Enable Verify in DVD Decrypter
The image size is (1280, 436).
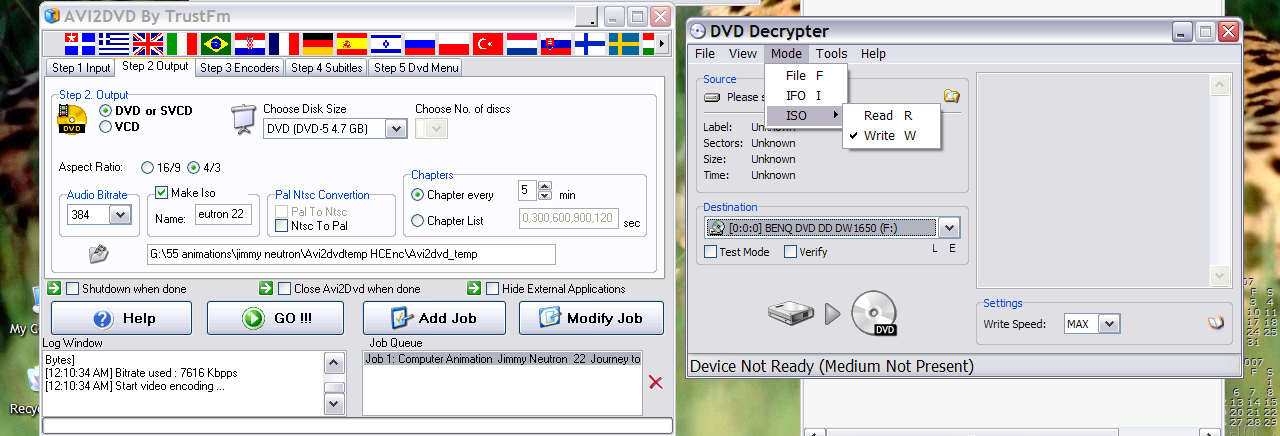tap(790, 252)
